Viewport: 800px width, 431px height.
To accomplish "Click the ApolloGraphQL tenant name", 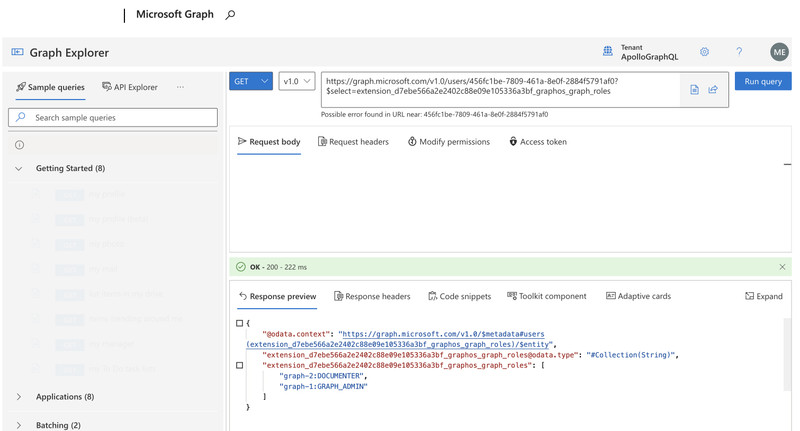I will [x=649, y=57].
